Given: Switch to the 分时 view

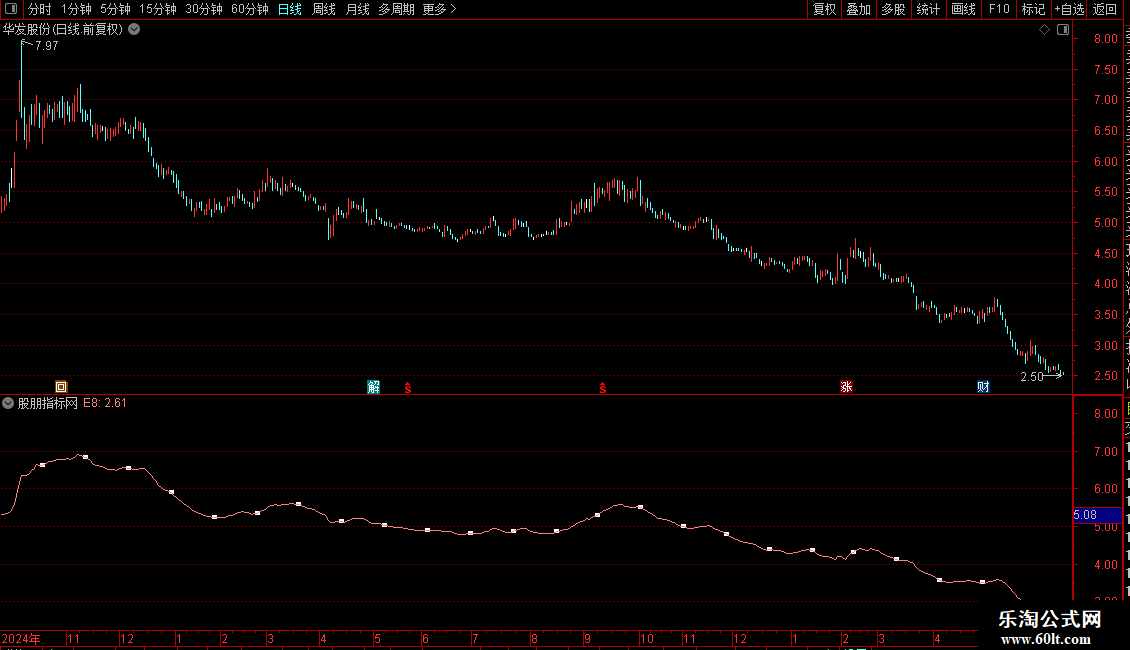Looking at the screenshot, I should 40,9.
